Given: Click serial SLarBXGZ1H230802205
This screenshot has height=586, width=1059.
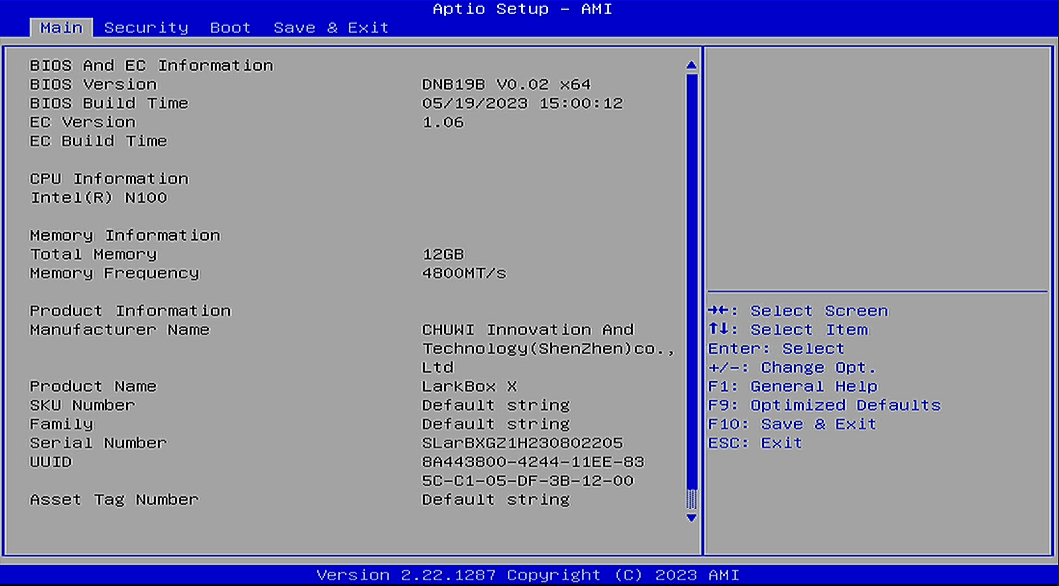Looking at the screenshot, I should [x=522, y=444].
